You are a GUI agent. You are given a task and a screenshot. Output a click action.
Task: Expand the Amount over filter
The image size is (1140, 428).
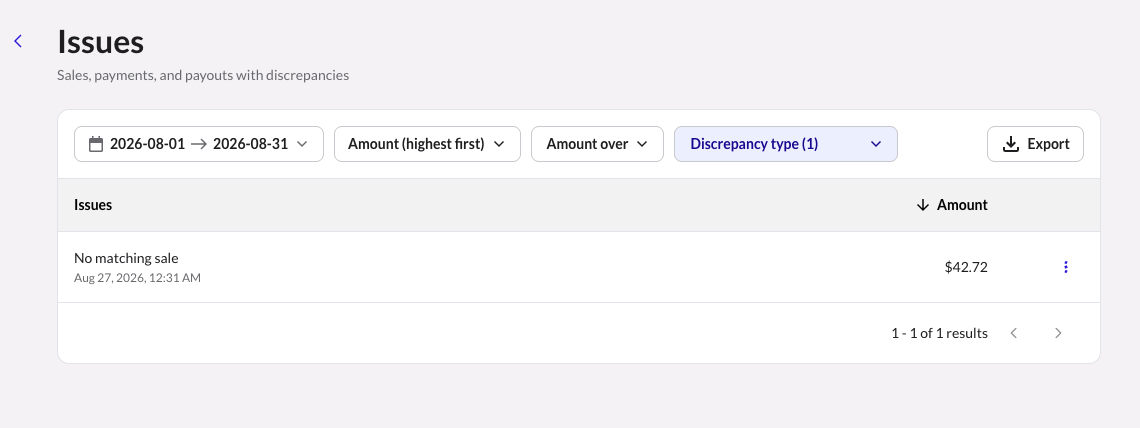[597, 144]
